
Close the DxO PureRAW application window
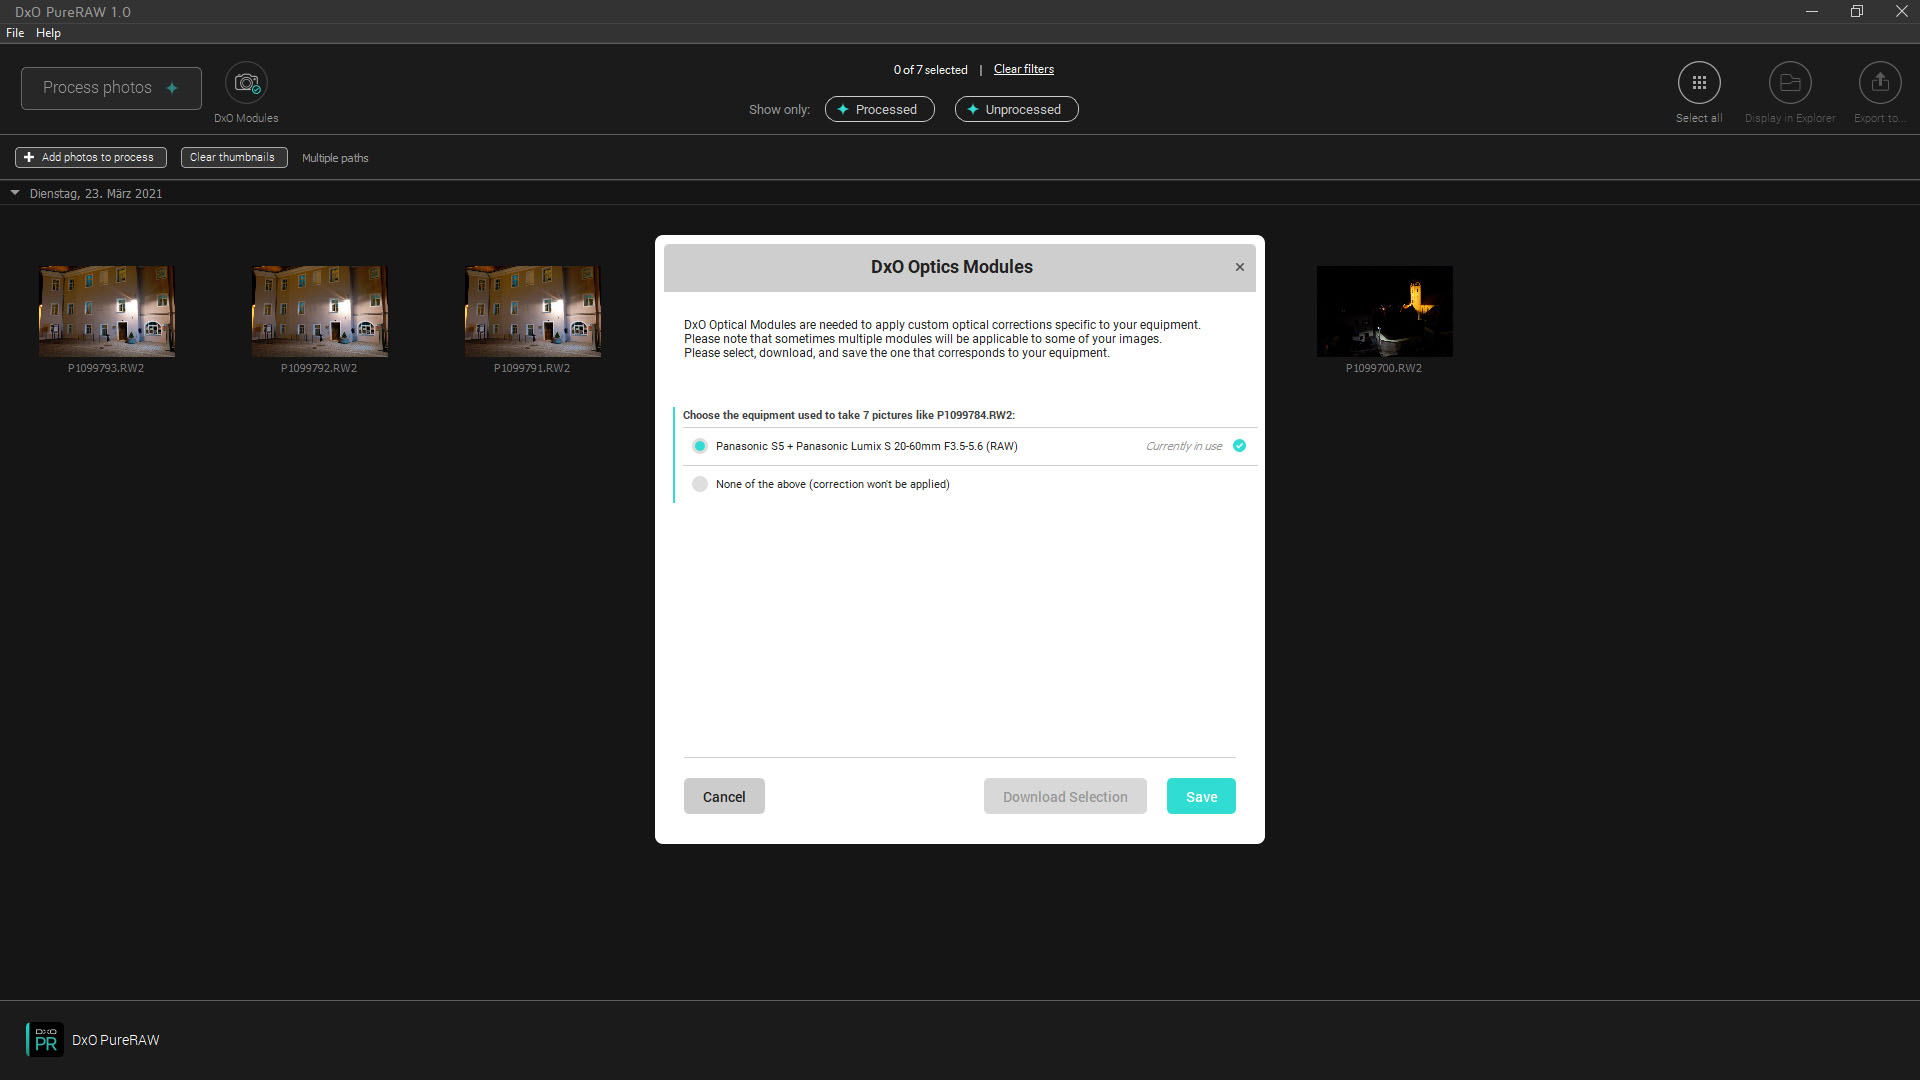[1901, 11]
